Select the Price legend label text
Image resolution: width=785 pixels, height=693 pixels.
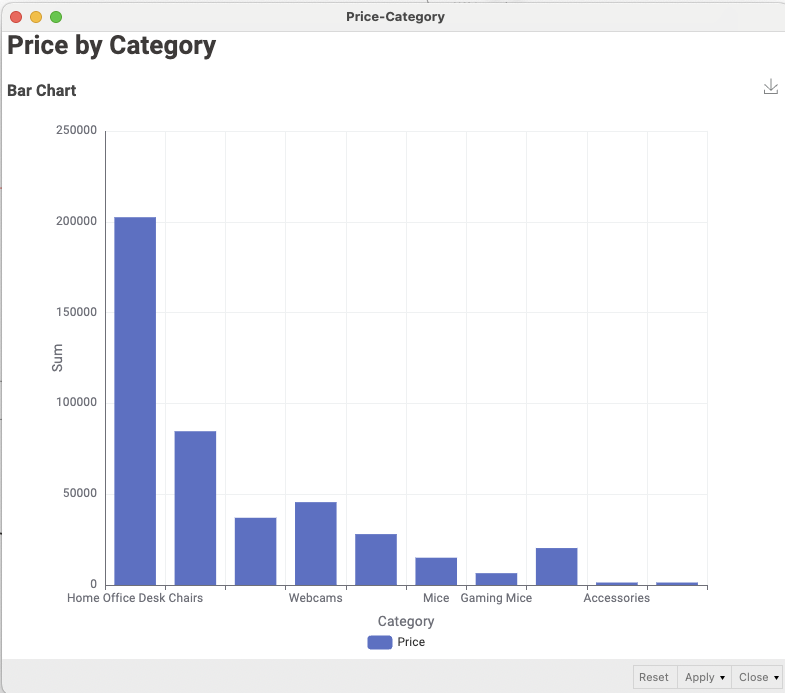411,642
